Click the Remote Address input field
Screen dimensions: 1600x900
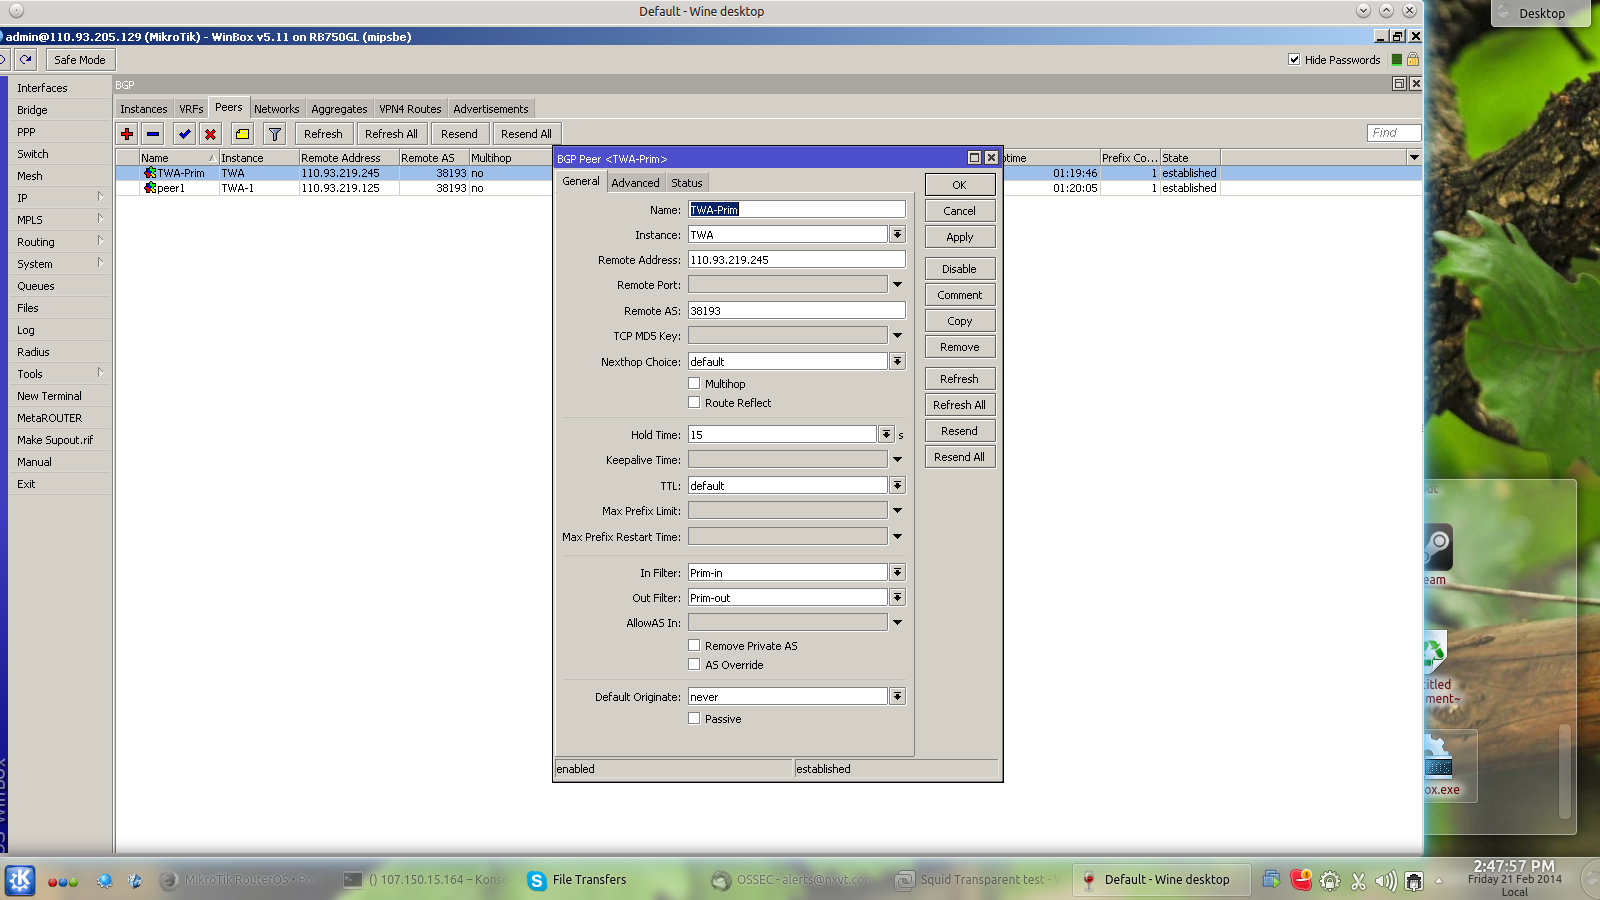click(x=796, y=260)
